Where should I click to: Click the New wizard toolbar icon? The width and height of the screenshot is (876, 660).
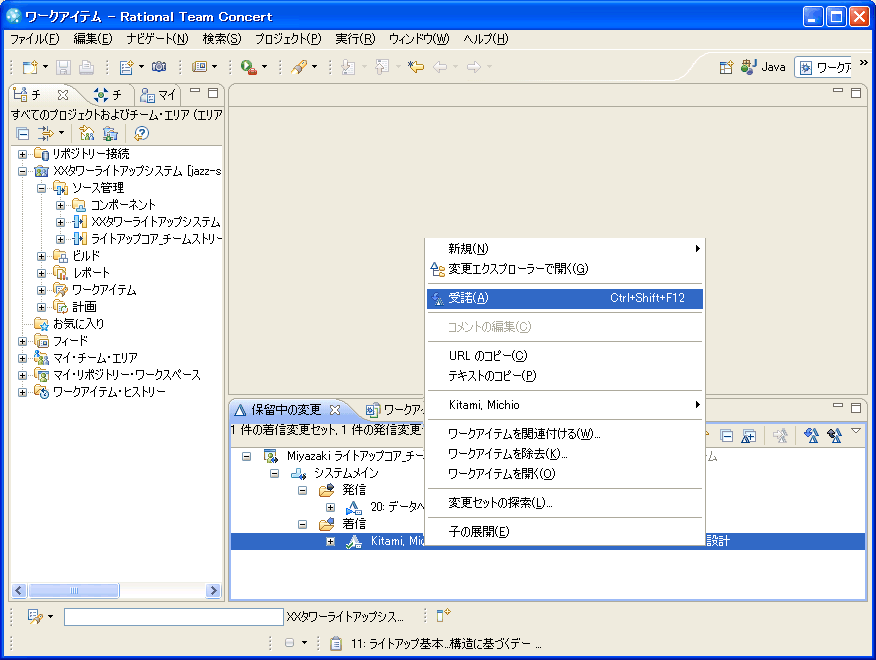pos(30,67)
